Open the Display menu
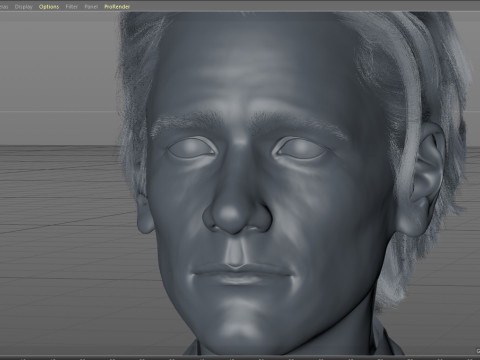The width and height of the screenshot is (480, 360). click(24, 7)
